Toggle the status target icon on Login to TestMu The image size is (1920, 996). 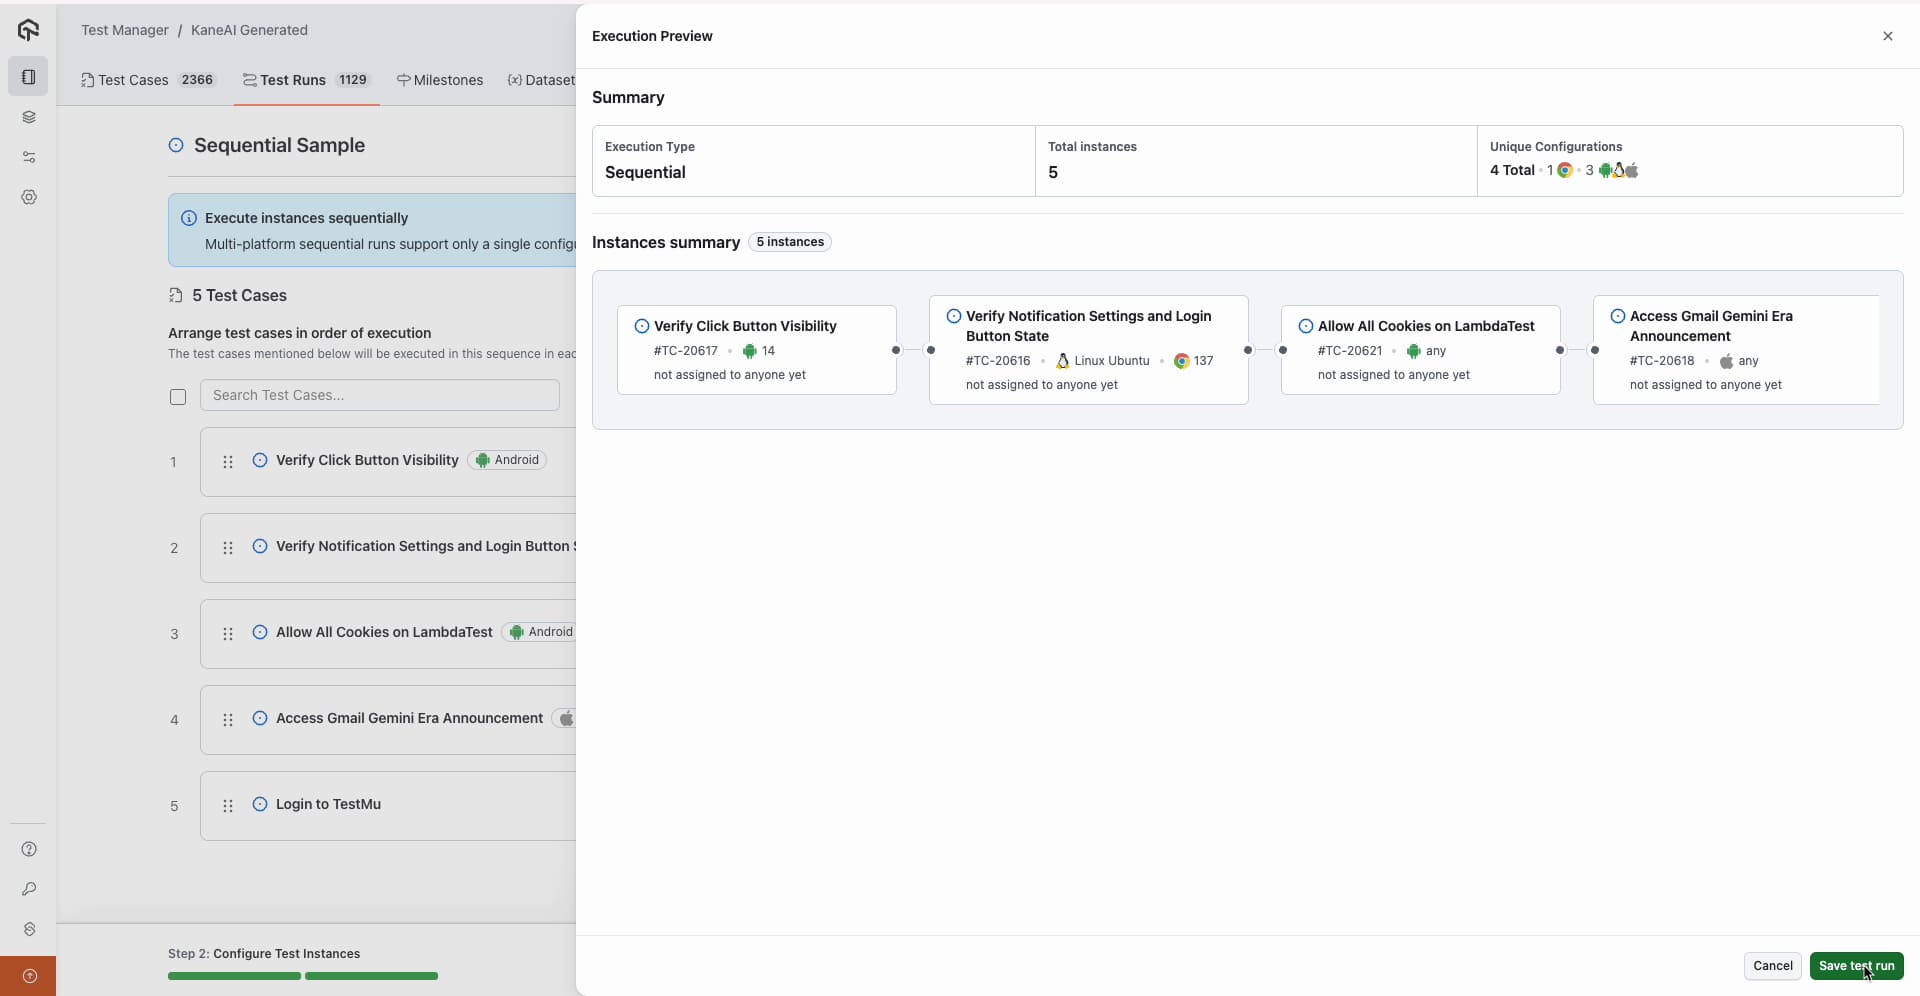(261, 804)
